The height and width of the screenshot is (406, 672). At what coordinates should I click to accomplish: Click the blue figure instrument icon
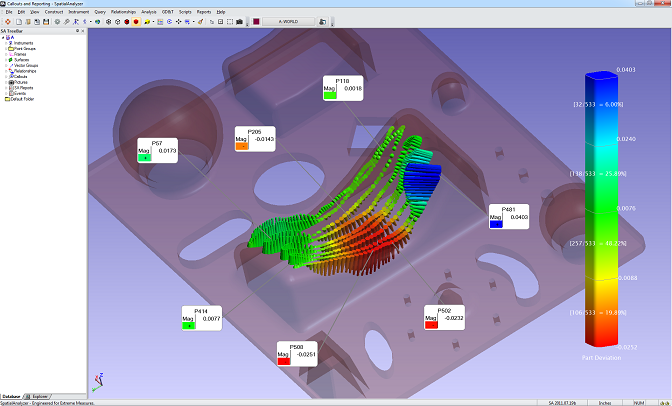tap(85, 21)
